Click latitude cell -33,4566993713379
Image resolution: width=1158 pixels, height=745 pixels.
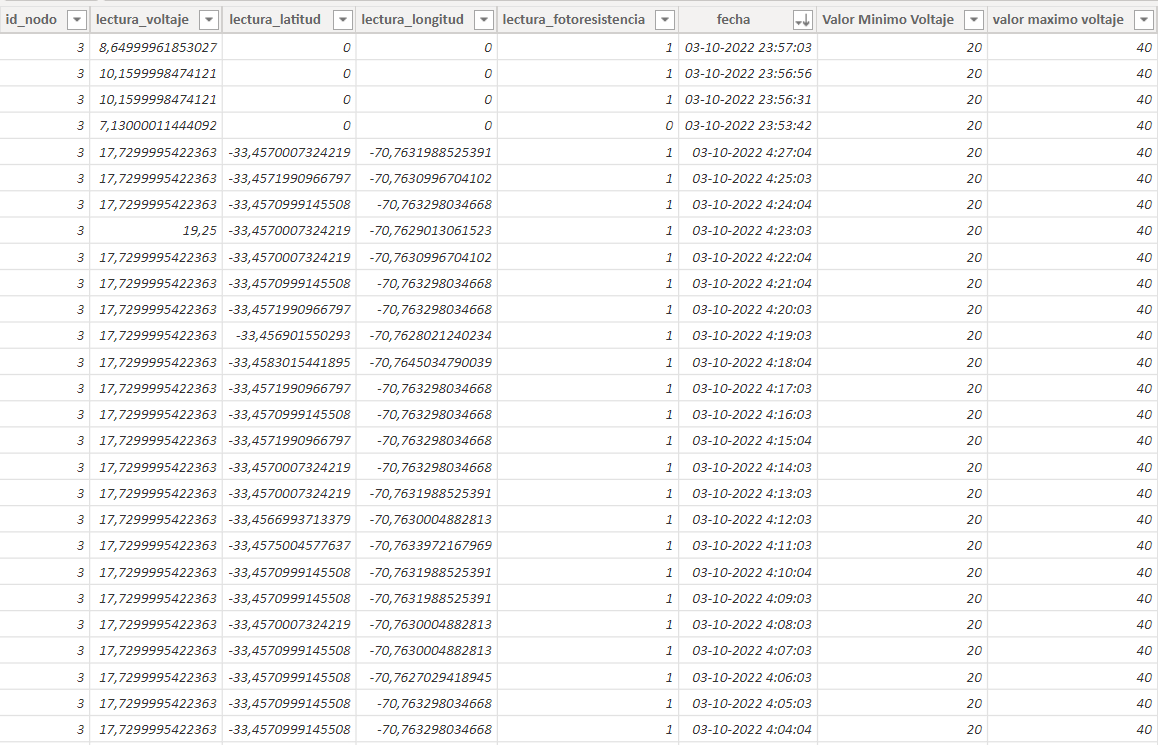pyautogui.click(x=289, y=519)
